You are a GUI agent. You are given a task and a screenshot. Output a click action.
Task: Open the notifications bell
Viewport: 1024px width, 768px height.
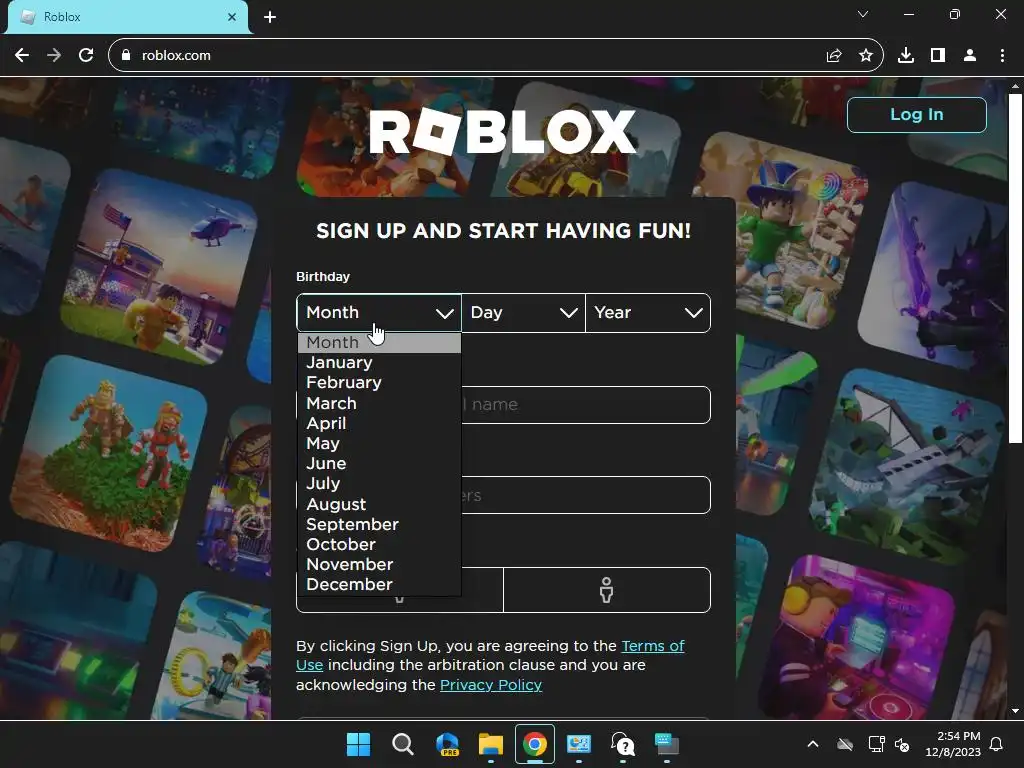(996, 744)
